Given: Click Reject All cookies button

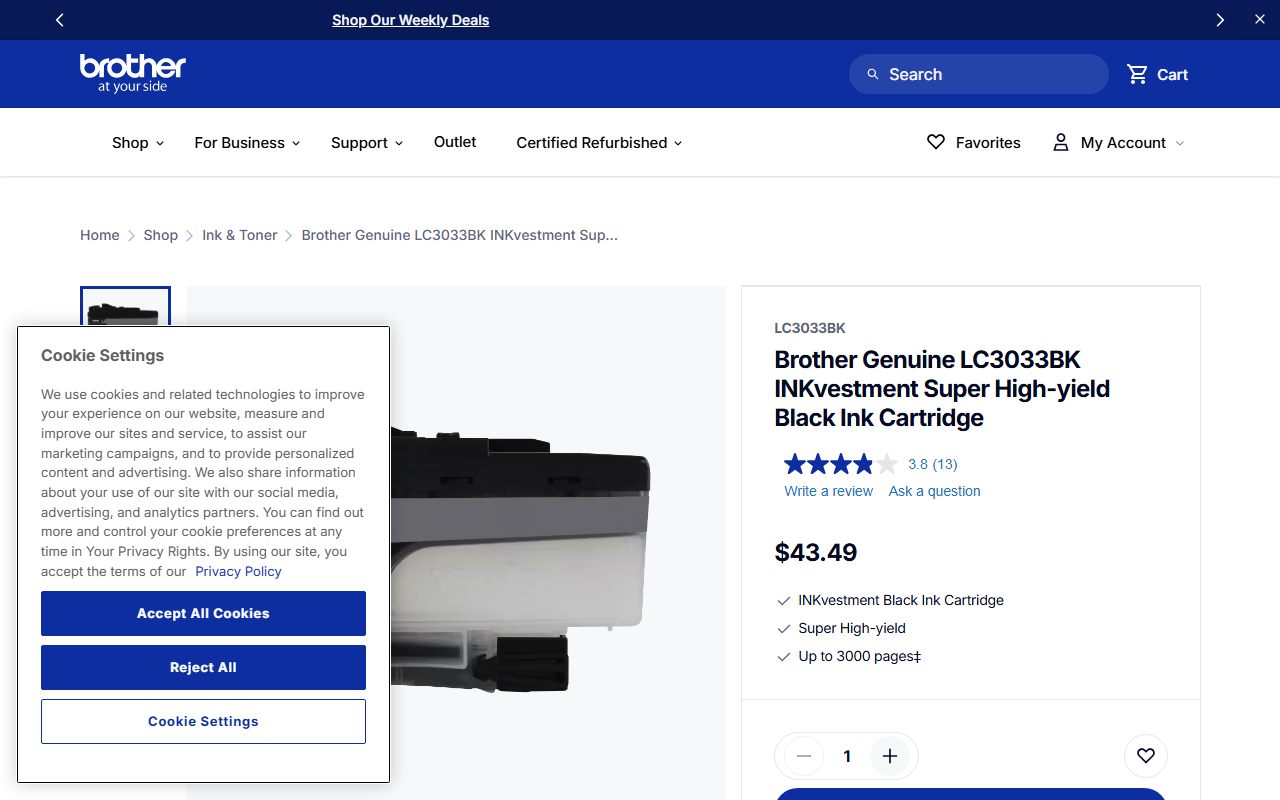Looking at the screenshot, I should click(203, 667).
